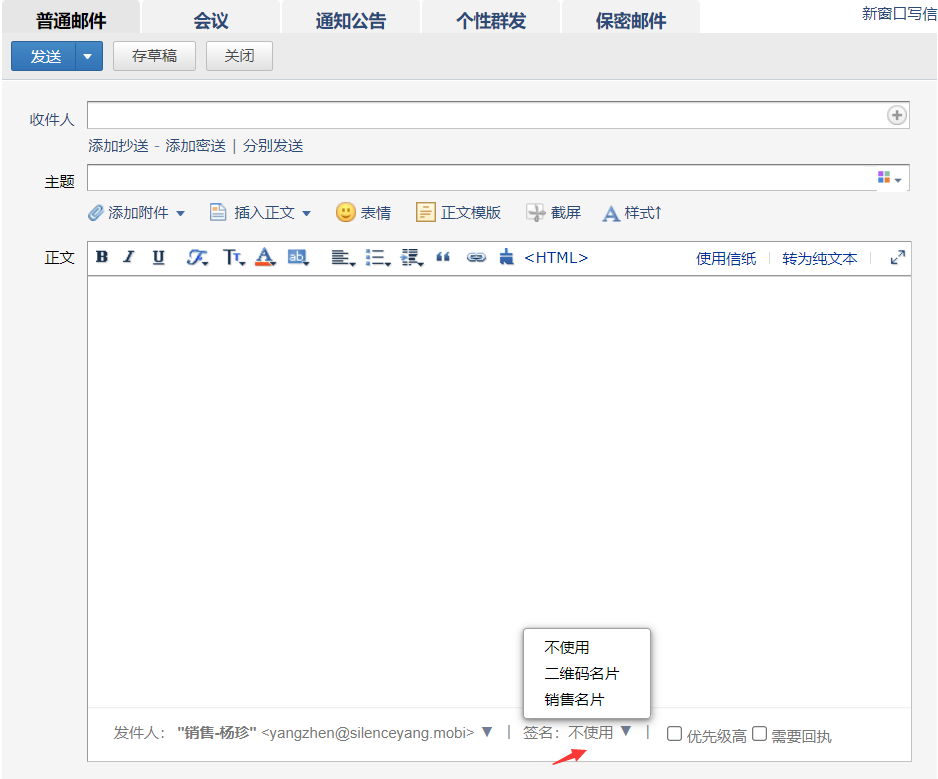The height and width of the screenshot is (779, 938).
Task: Select 销售名片 from the signature menu
Action: [x=574, y=699]
